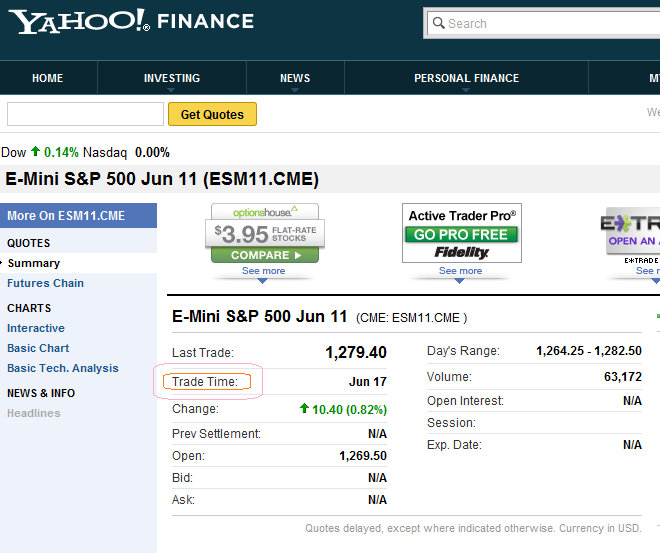This screenshot has height=553, width=660.
Task: Expand the PERSONAL FINANCE menu dropdown
Action: pyautogui.click(x=466, y=79)
